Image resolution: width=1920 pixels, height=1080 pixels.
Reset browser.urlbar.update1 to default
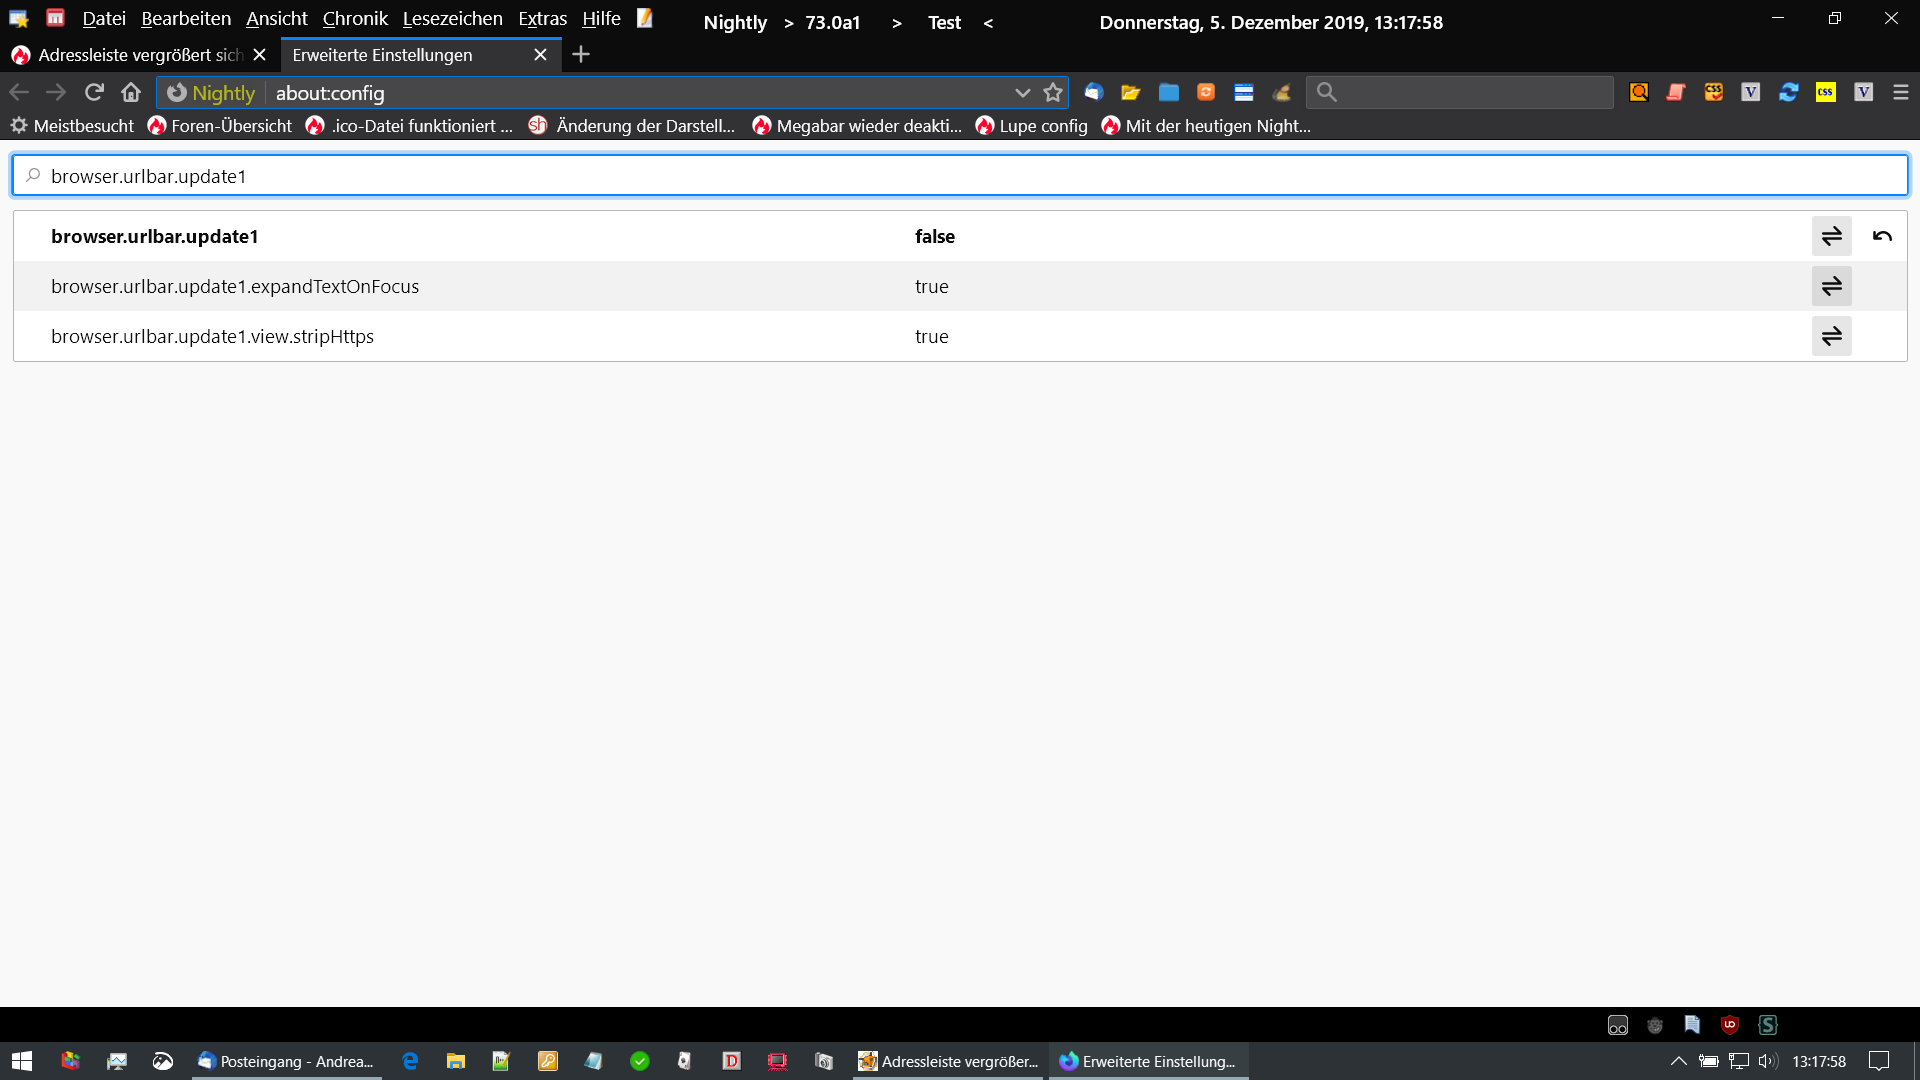1882,236
